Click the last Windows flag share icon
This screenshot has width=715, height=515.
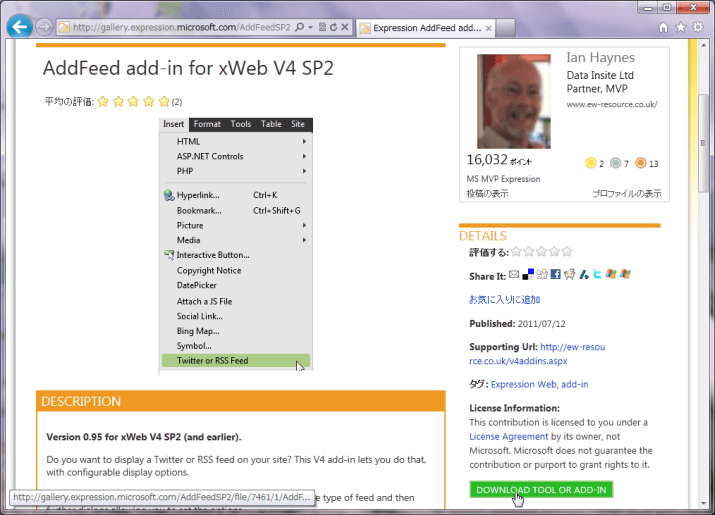click(x=625, y=274)
